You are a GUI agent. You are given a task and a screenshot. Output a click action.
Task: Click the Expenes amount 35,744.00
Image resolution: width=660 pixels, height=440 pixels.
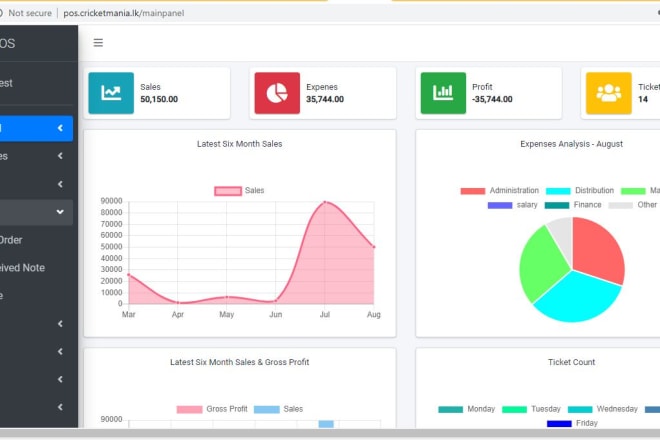pyautogui.click(x=325, y=99)
